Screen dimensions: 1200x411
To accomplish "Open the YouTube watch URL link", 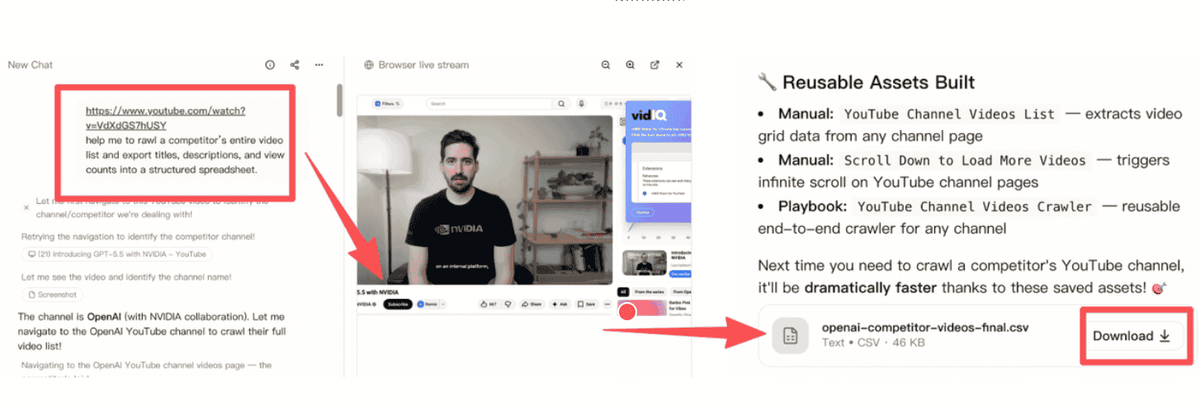I will pyautogui.click(x=166, y=118).
